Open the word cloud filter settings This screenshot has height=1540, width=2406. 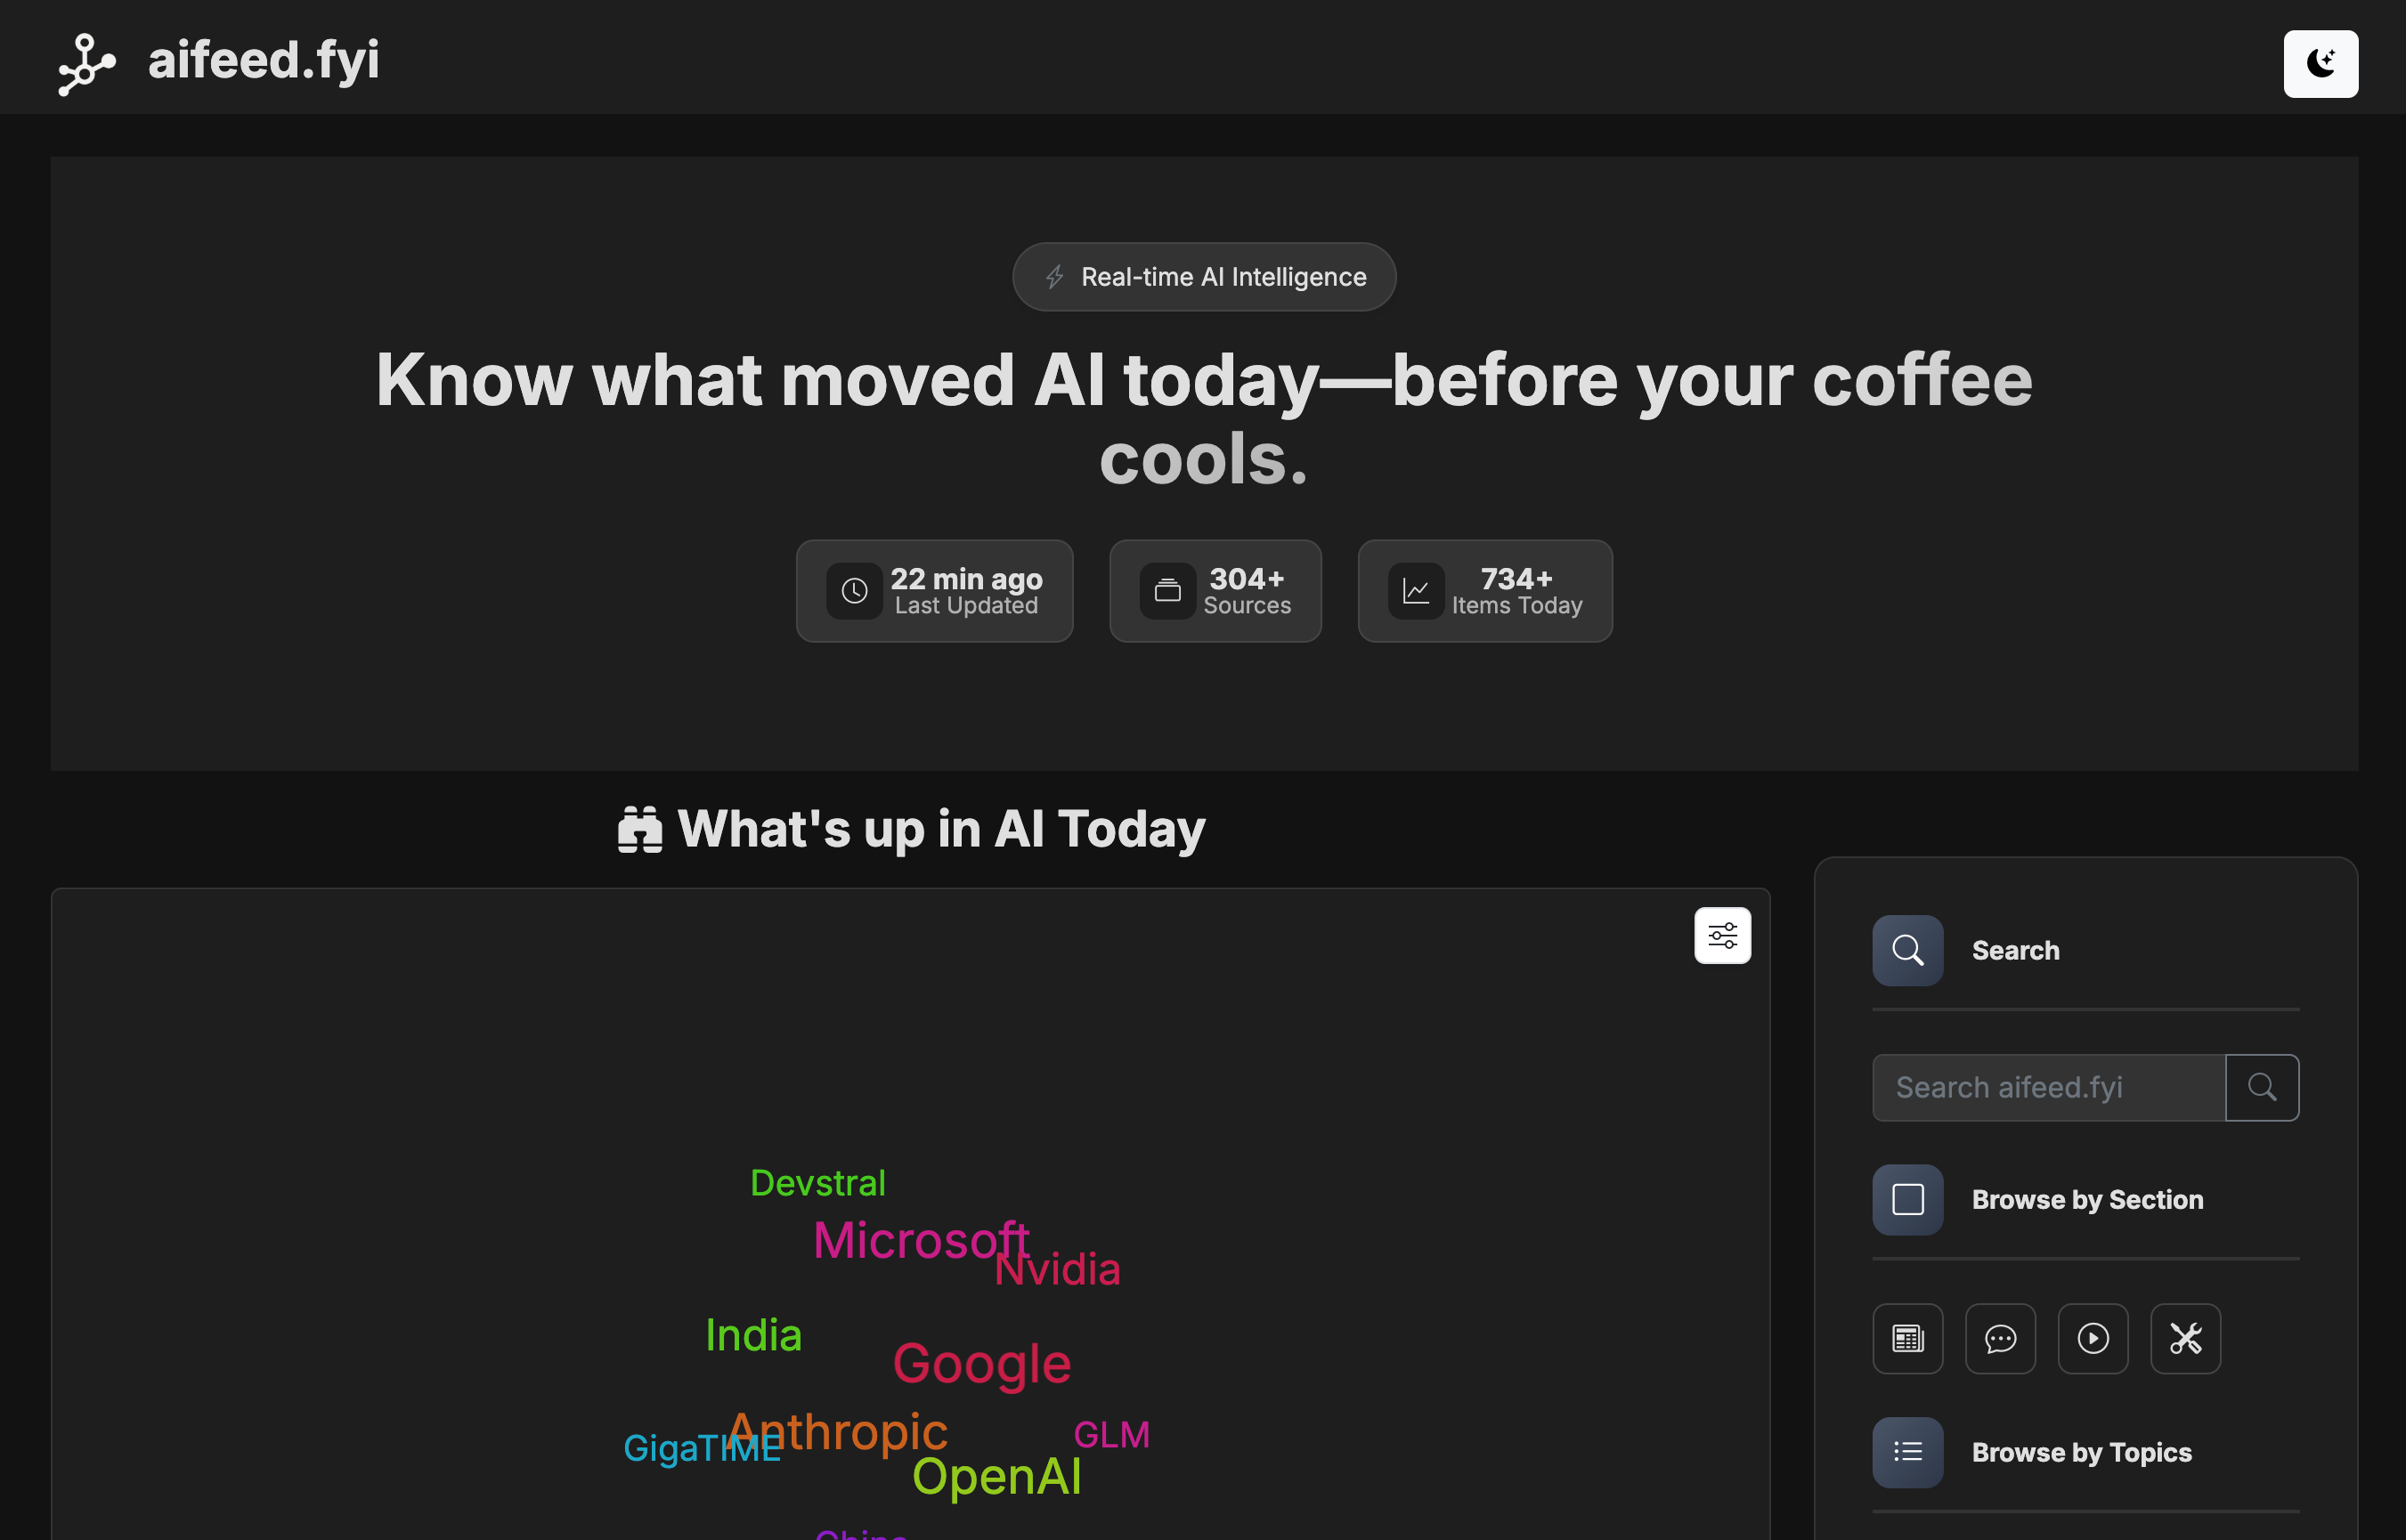click(x=1722, y=935)
